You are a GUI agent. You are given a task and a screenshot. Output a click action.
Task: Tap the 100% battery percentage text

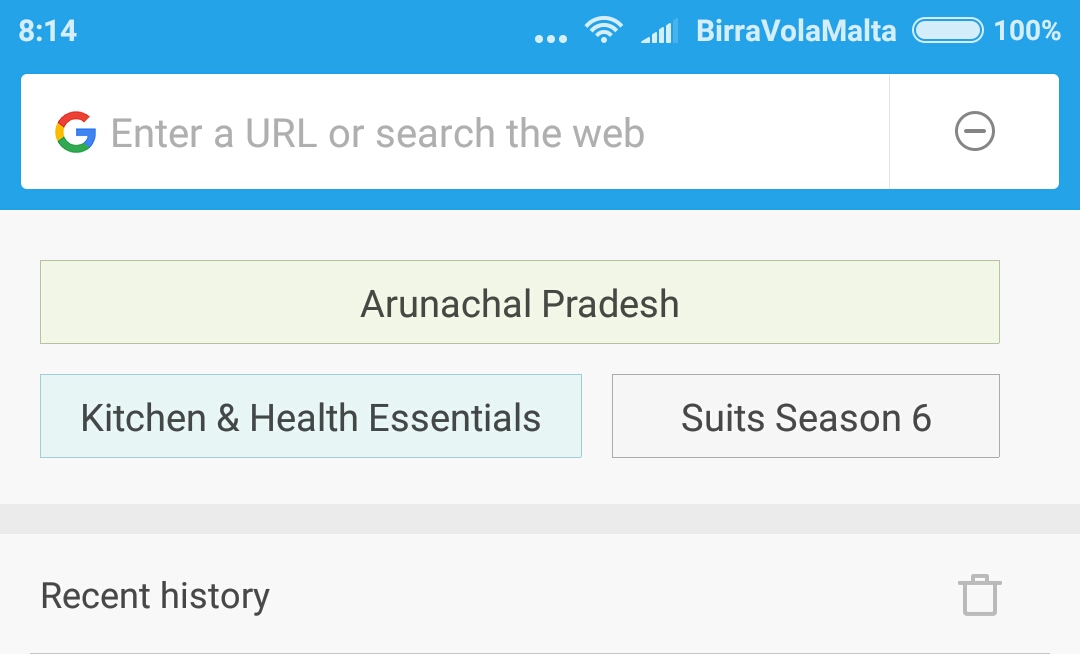point(1027,31)
